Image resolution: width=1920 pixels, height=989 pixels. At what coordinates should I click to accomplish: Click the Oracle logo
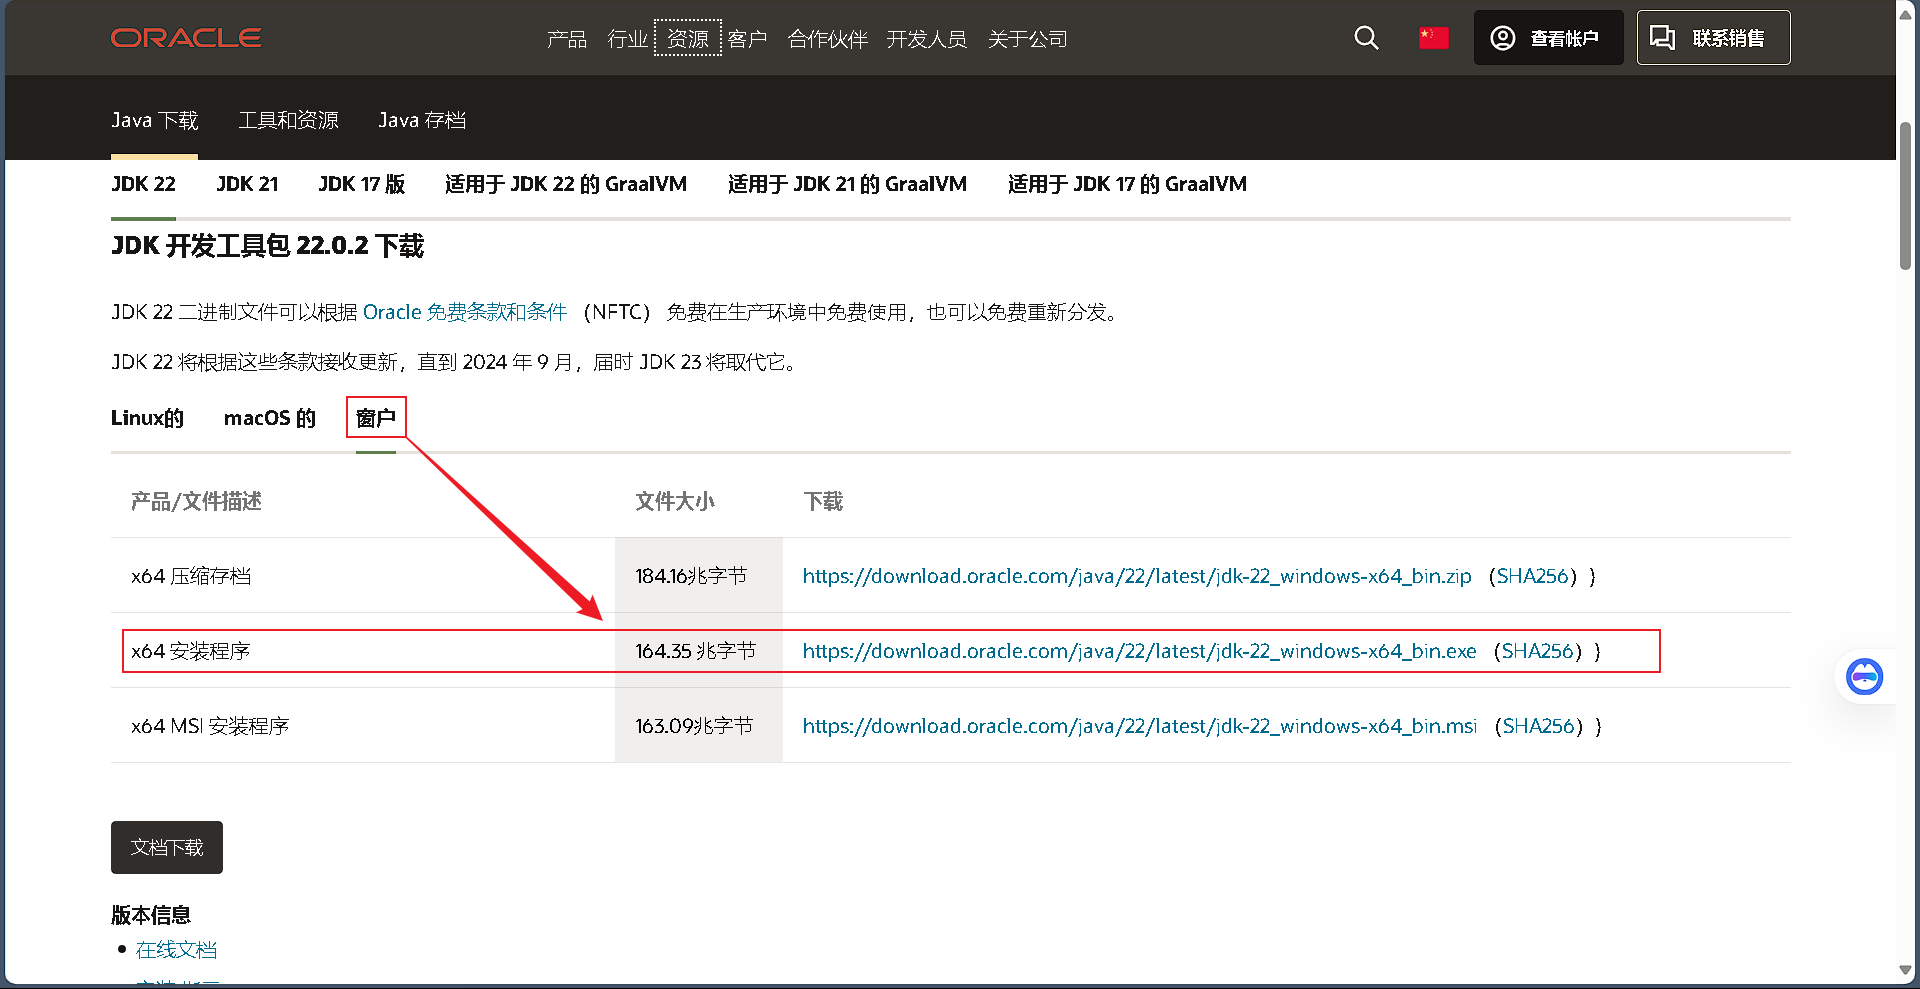(186, 38)
